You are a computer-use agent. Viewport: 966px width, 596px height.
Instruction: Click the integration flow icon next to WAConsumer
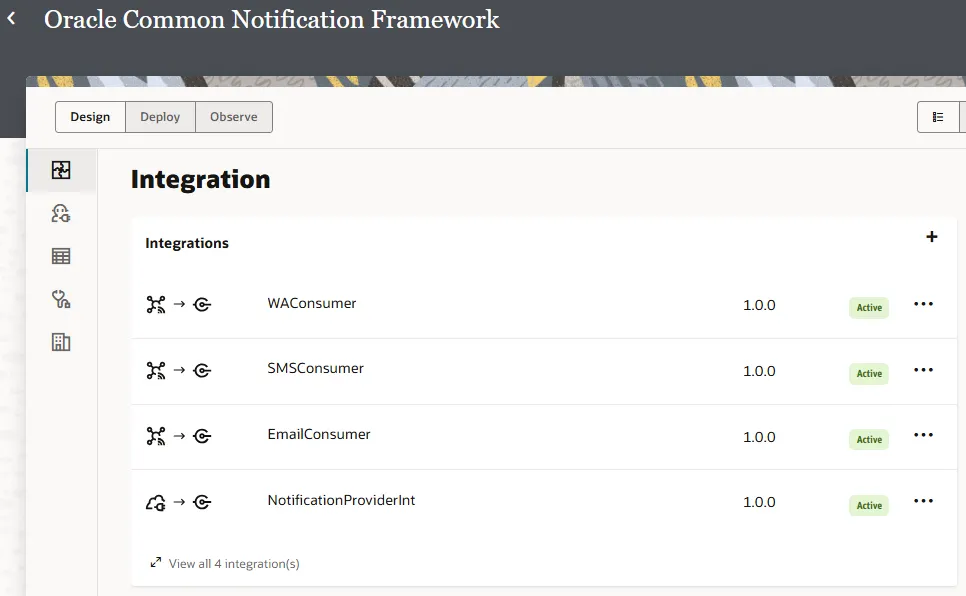click(x=155, y=306)
